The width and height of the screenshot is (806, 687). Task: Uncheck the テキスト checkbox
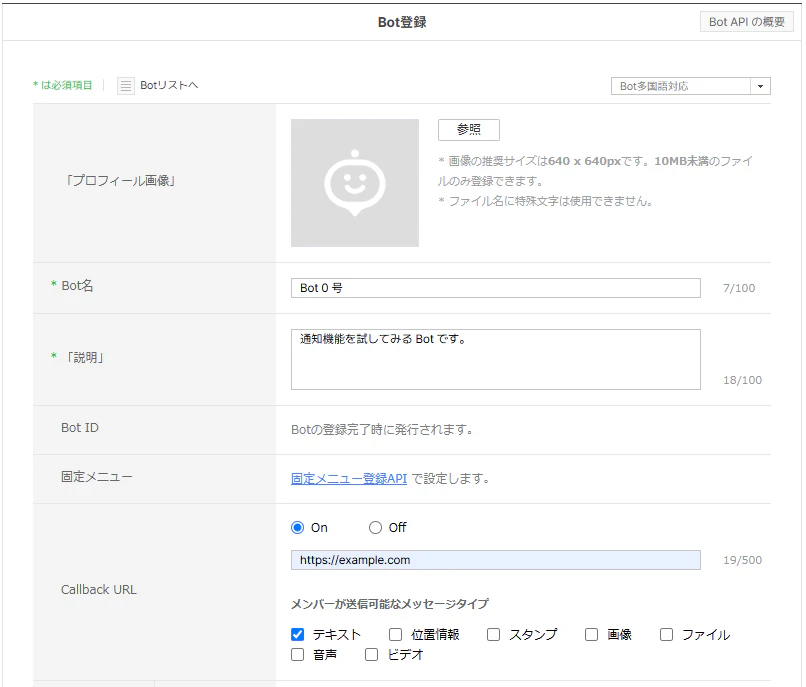[x=298, y=635]
